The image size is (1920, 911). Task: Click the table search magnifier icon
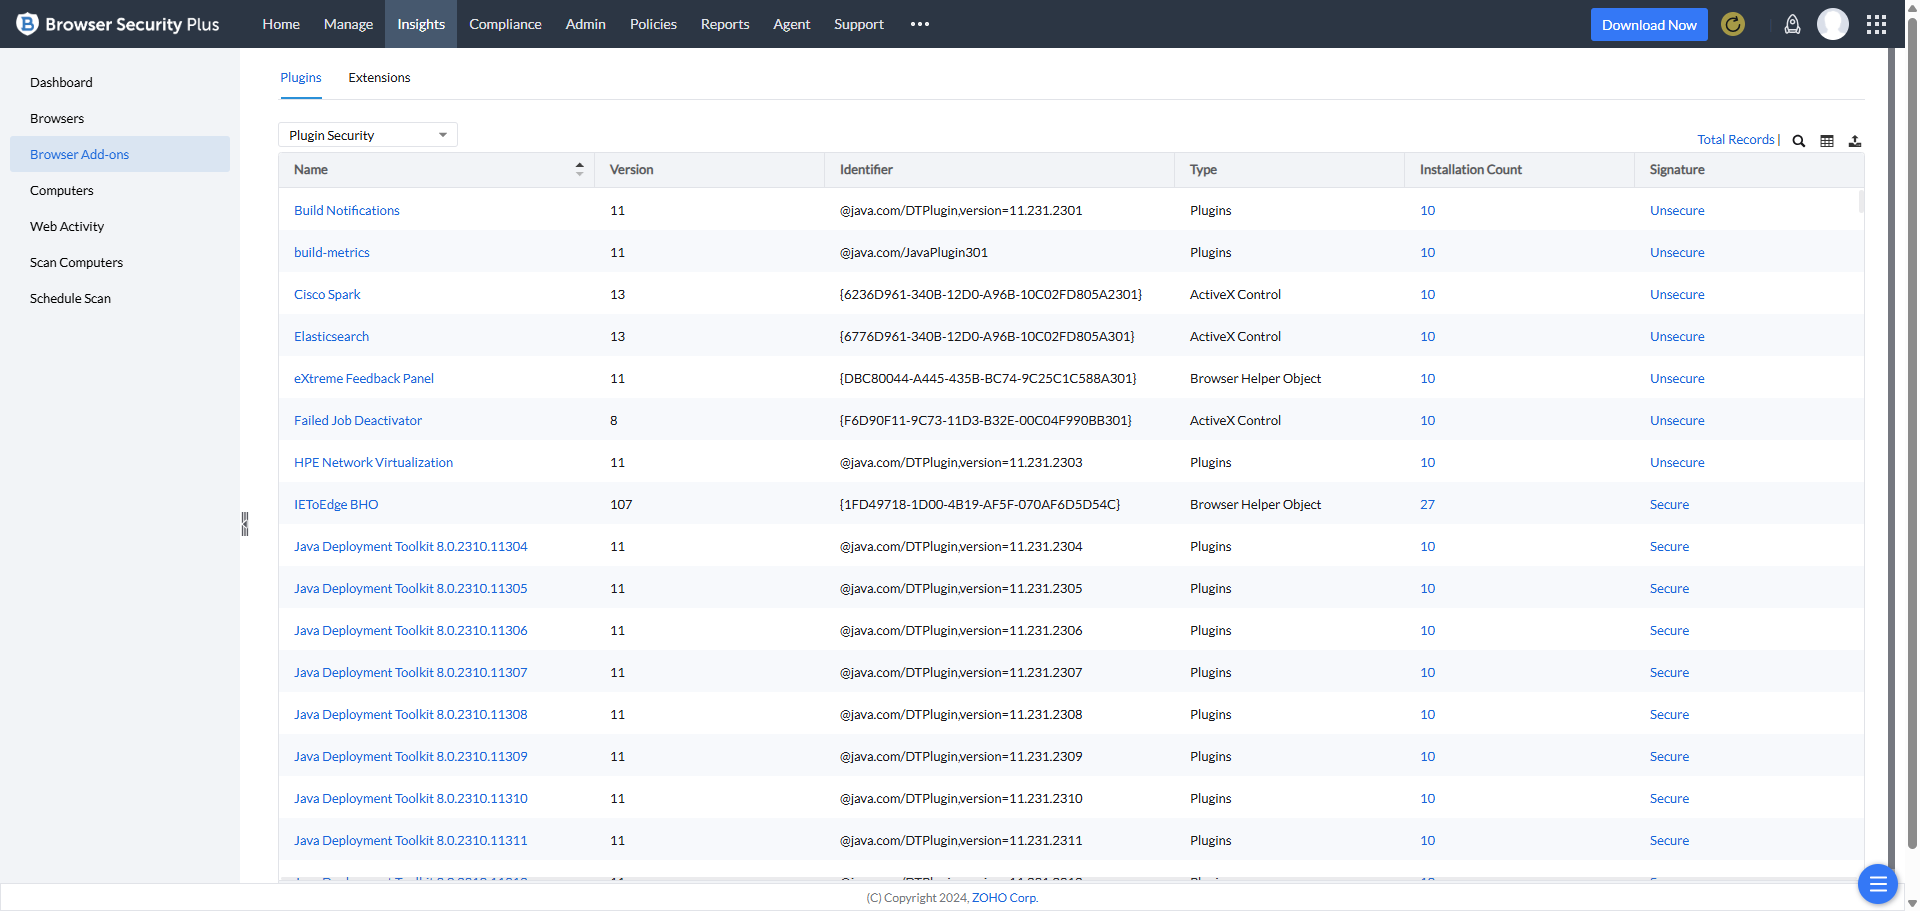(1798, 141)
